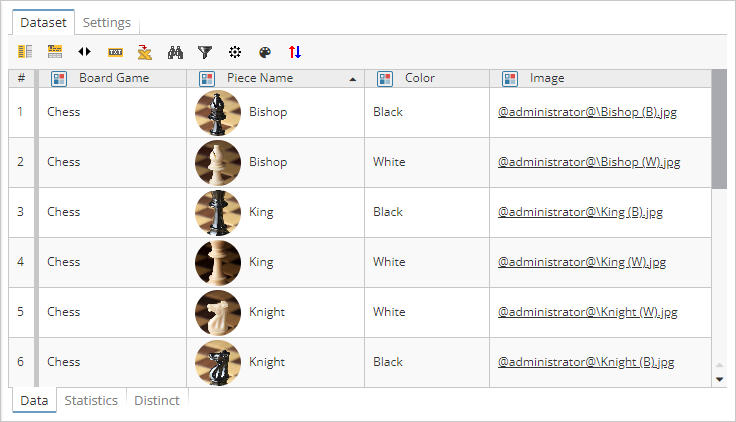
Task: Open link @administrator@\Bishop (B).jpg
Action: coord(587,112)
